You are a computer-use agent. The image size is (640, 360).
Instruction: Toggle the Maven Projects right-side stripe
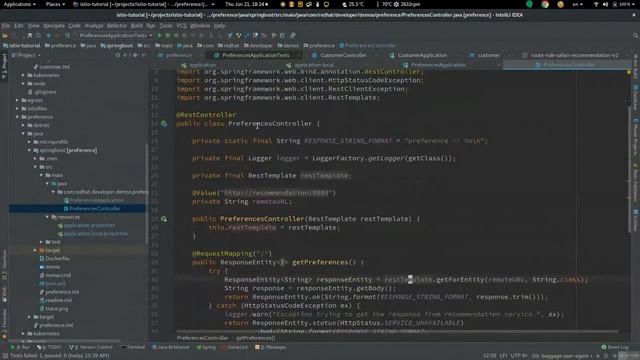636,137
